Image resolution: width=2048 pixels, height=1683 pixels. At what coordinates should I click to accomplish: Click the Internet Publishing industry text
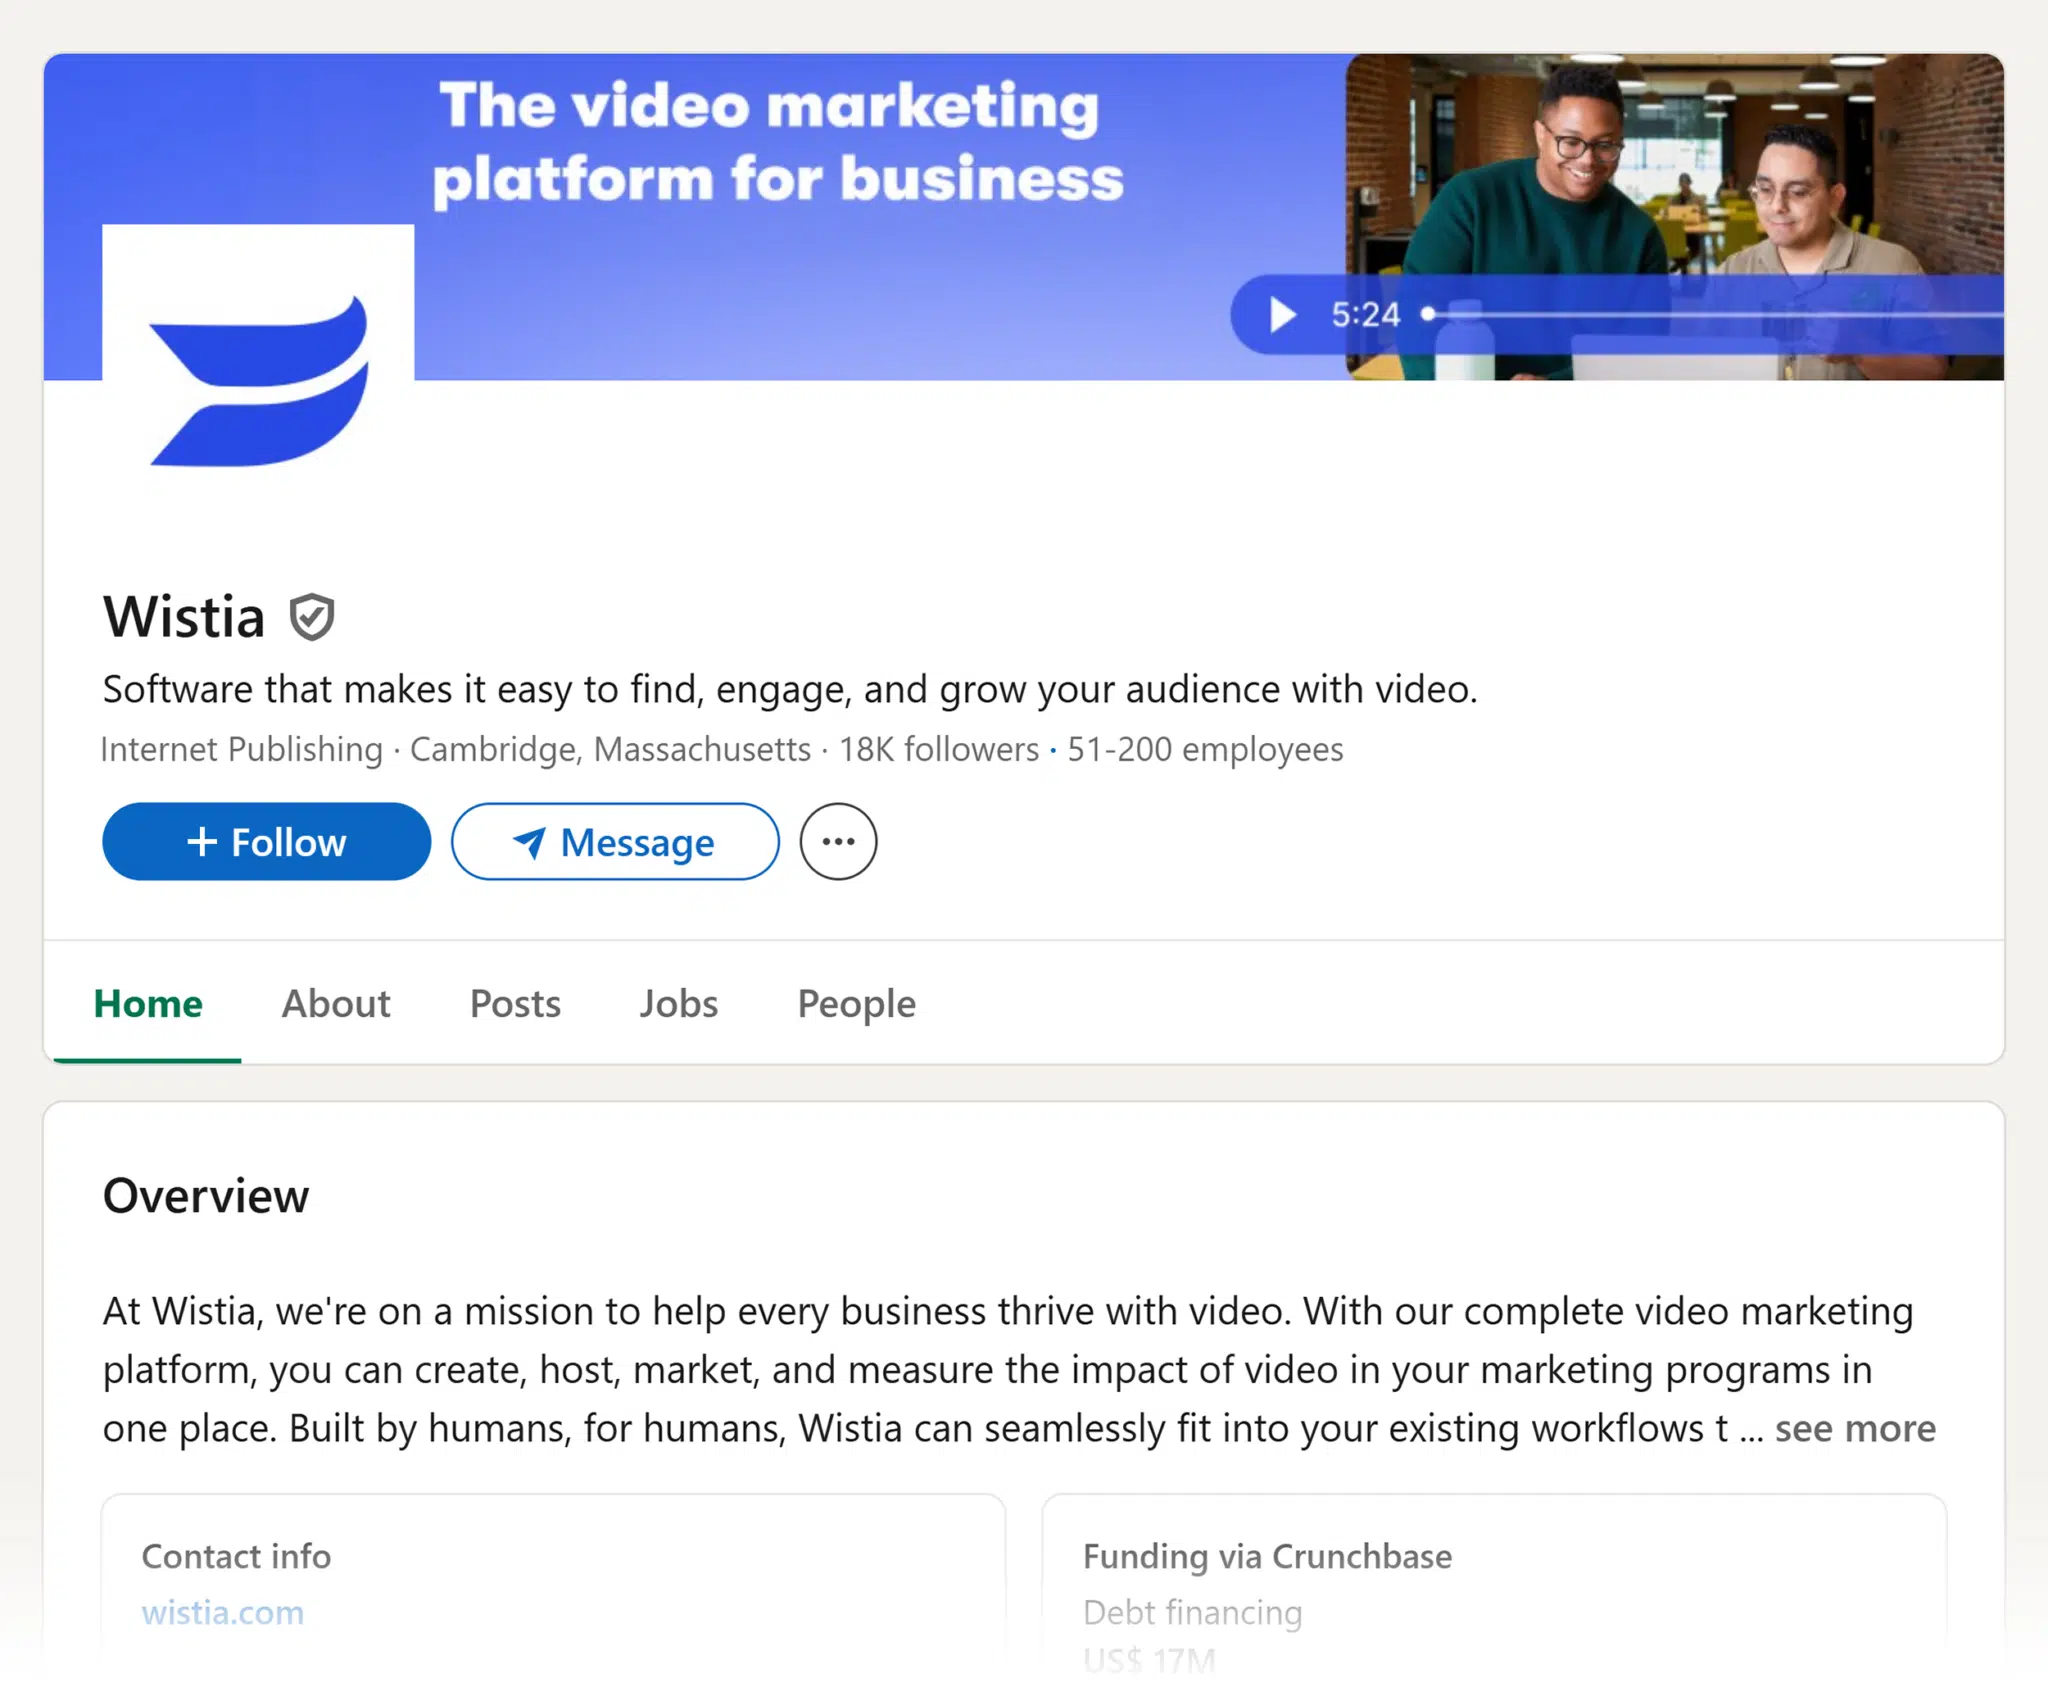point(242,749)
